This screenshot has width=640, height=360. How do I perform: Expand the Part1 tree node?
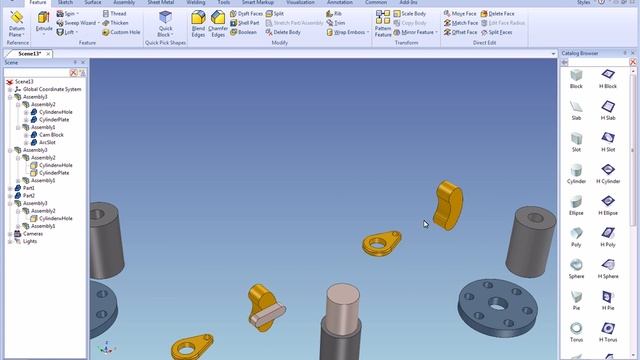[x=10, y=188]
